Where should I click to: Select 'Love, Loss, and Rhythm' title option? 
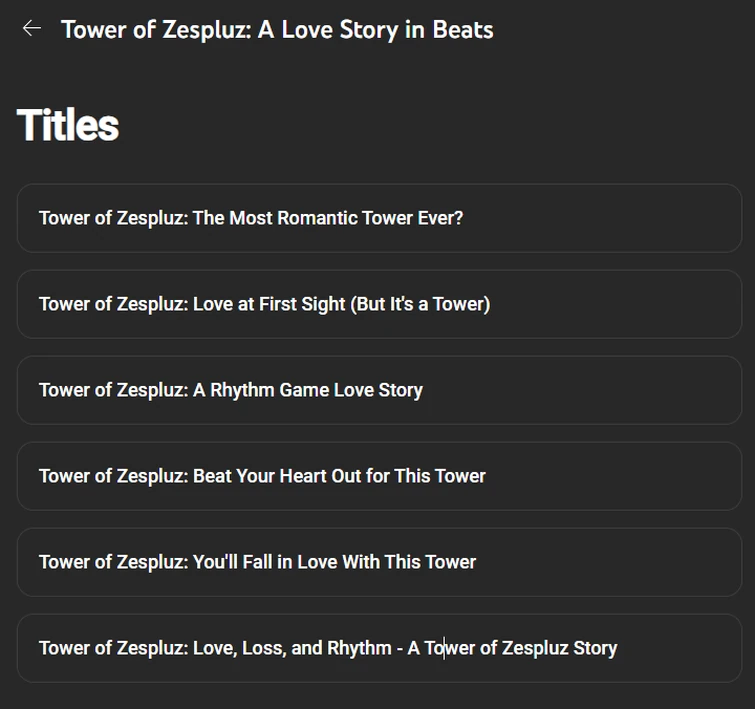pyautogui.click(x=378, y=648)
